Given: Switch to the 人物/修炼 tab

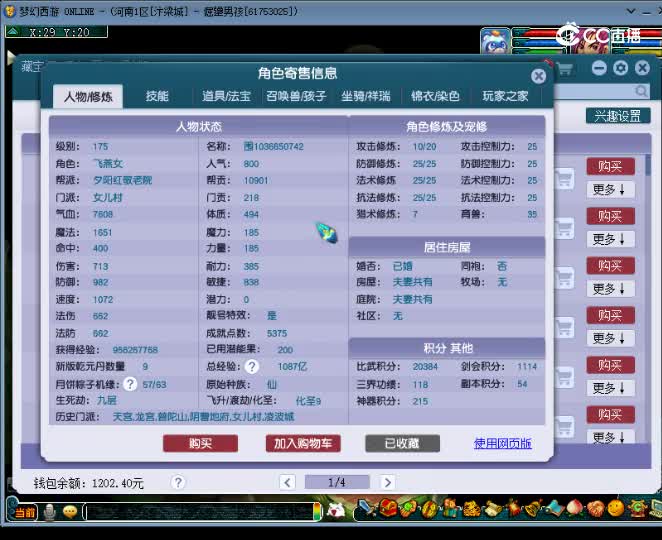Looking at the screenshot, I should [88, 97].
